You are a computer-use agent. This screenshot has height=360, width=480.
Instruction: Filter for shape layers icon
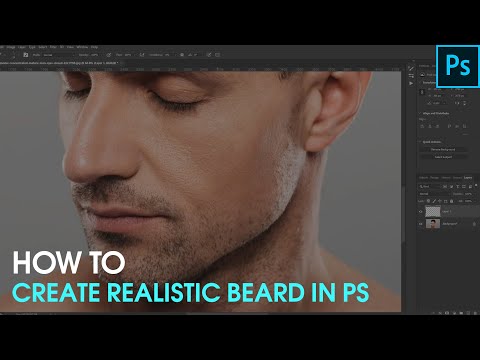tap(464, 187)
